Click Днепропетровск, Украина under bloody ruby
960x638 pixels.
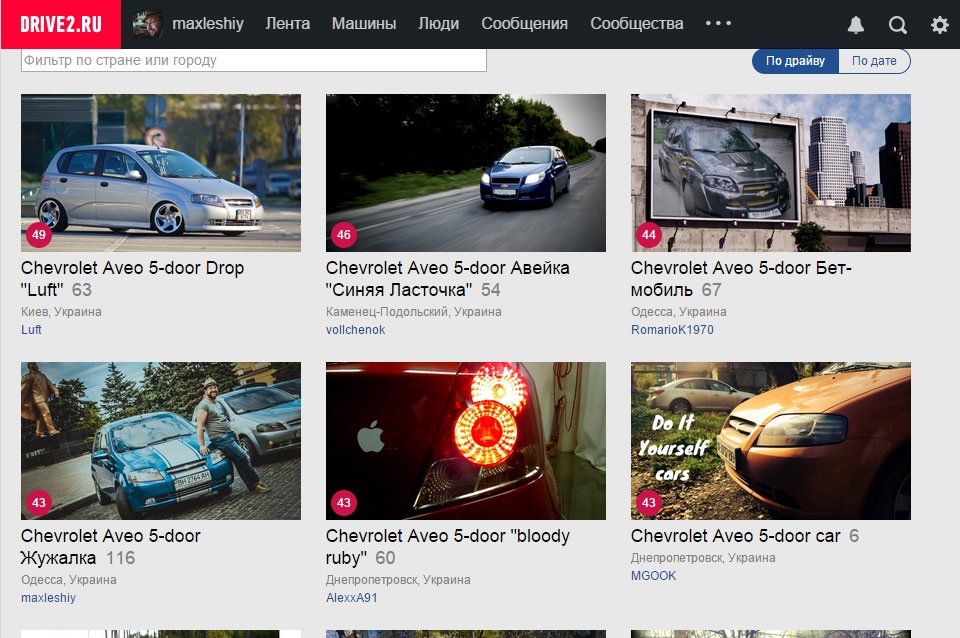[398, 580]
